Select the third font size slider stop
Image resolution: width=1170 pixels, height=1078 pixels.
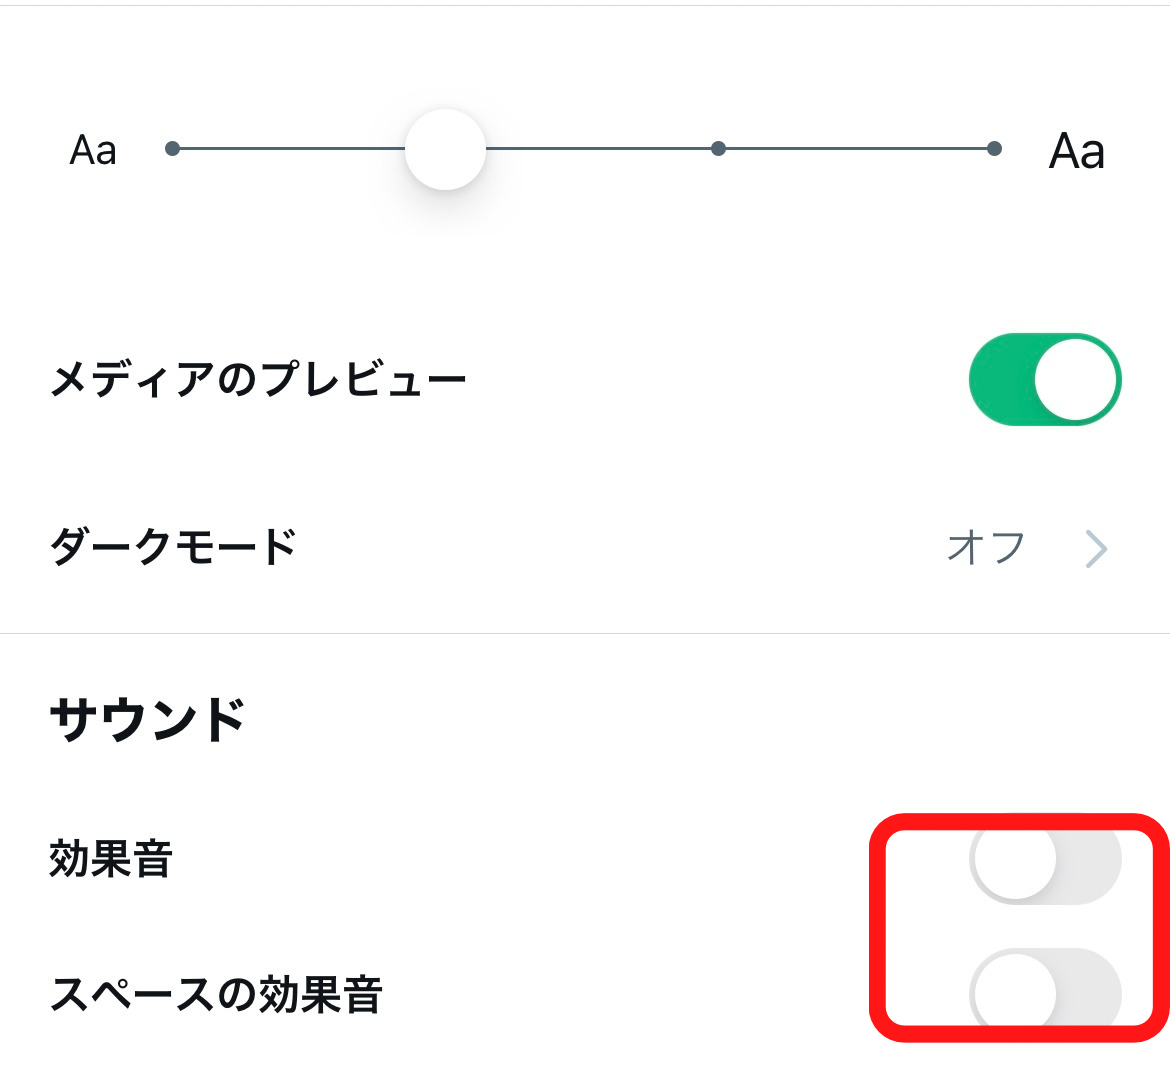click(718, 149)
